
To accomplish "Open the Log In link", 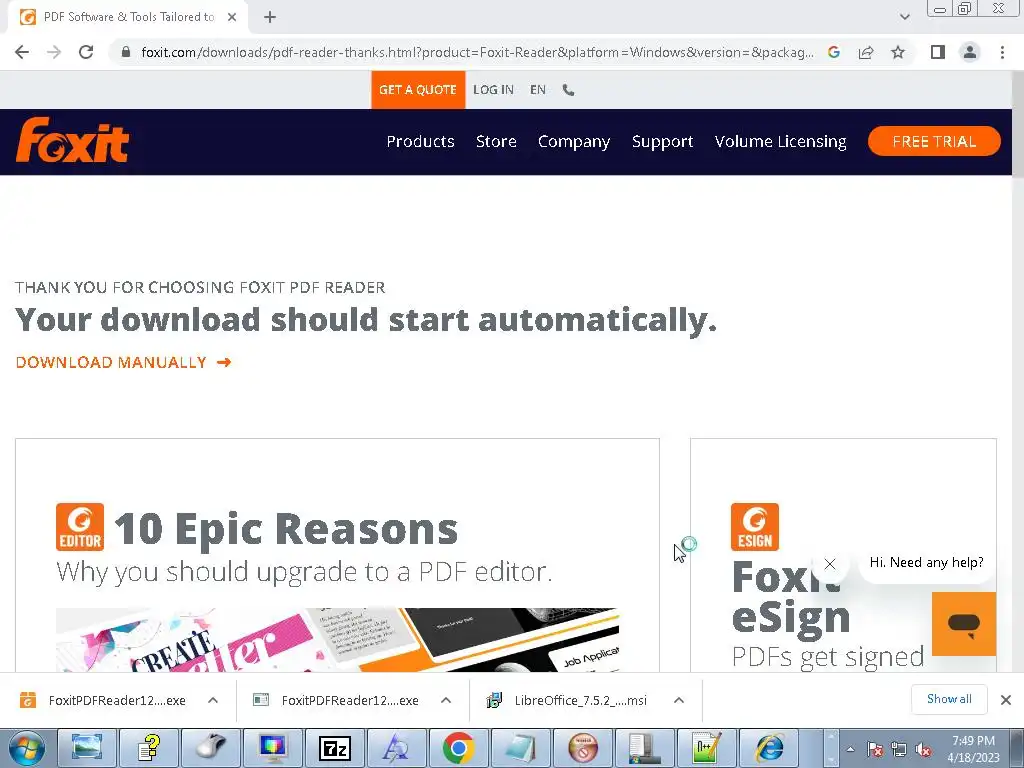I will [x=493, y=90].
